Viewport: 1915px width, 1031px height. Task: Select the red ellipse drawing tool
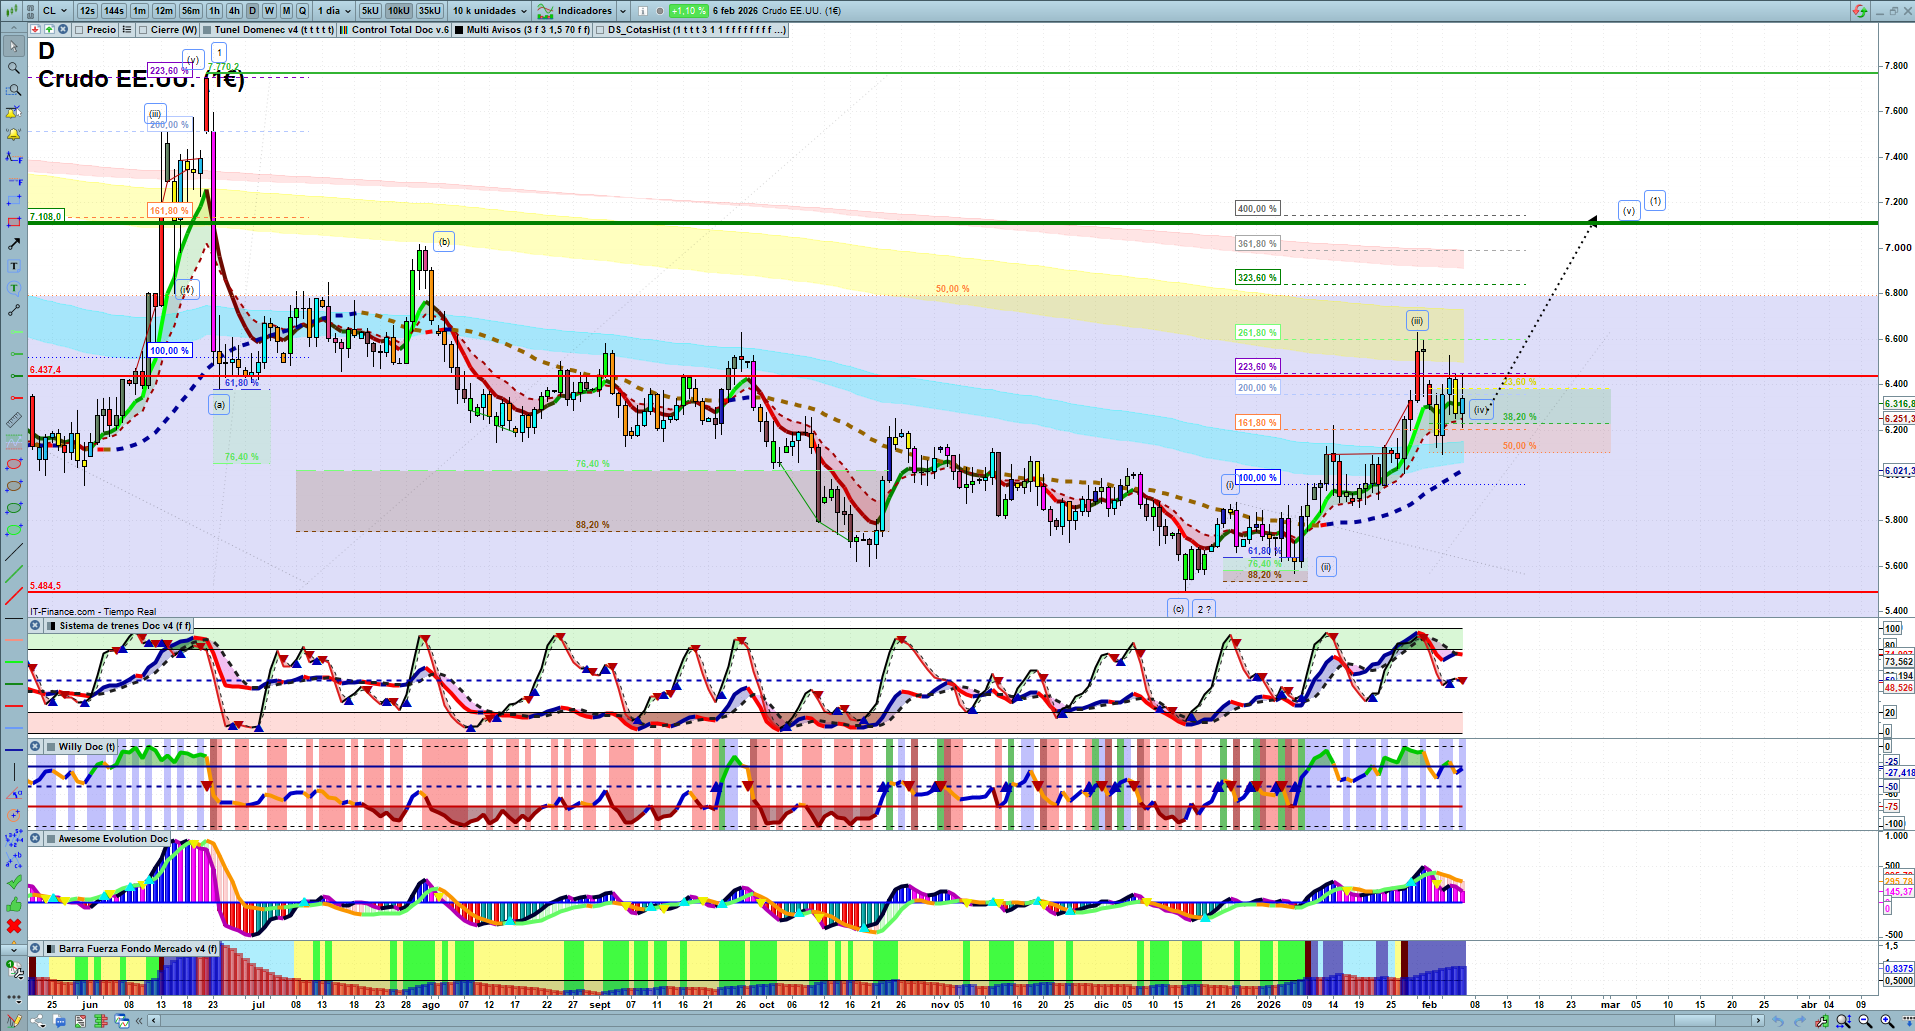tap(14, 464)
